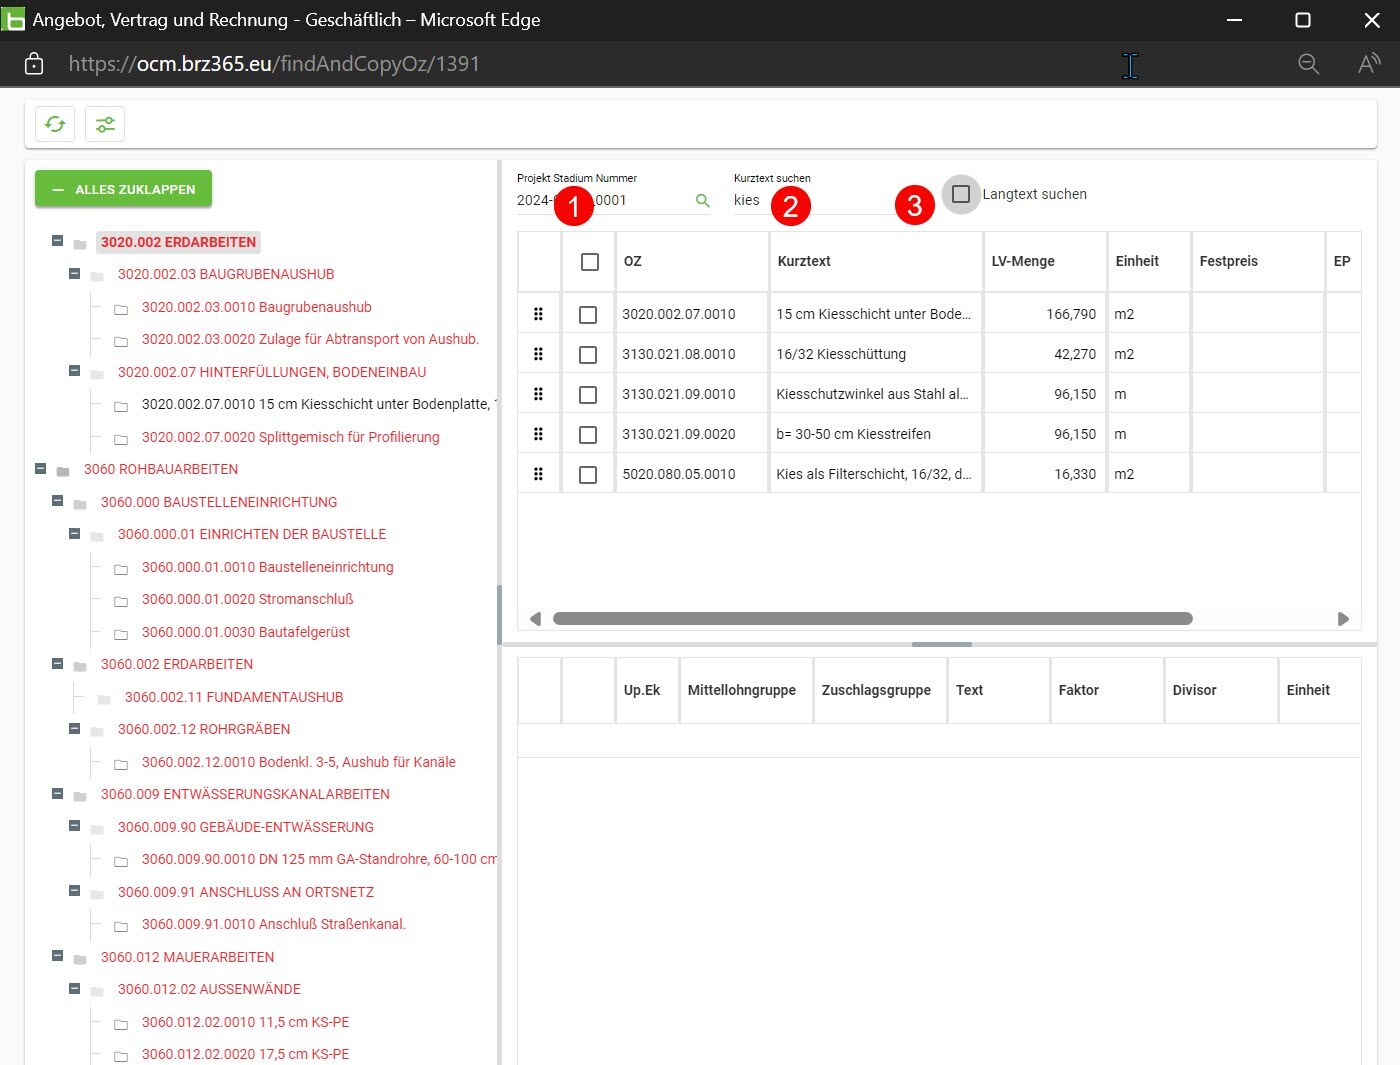Screen dimensions: 1400x1065
Task: Open the 3020.002.03.0010 Baugrubenaushub entry
Action: point(256,307)
